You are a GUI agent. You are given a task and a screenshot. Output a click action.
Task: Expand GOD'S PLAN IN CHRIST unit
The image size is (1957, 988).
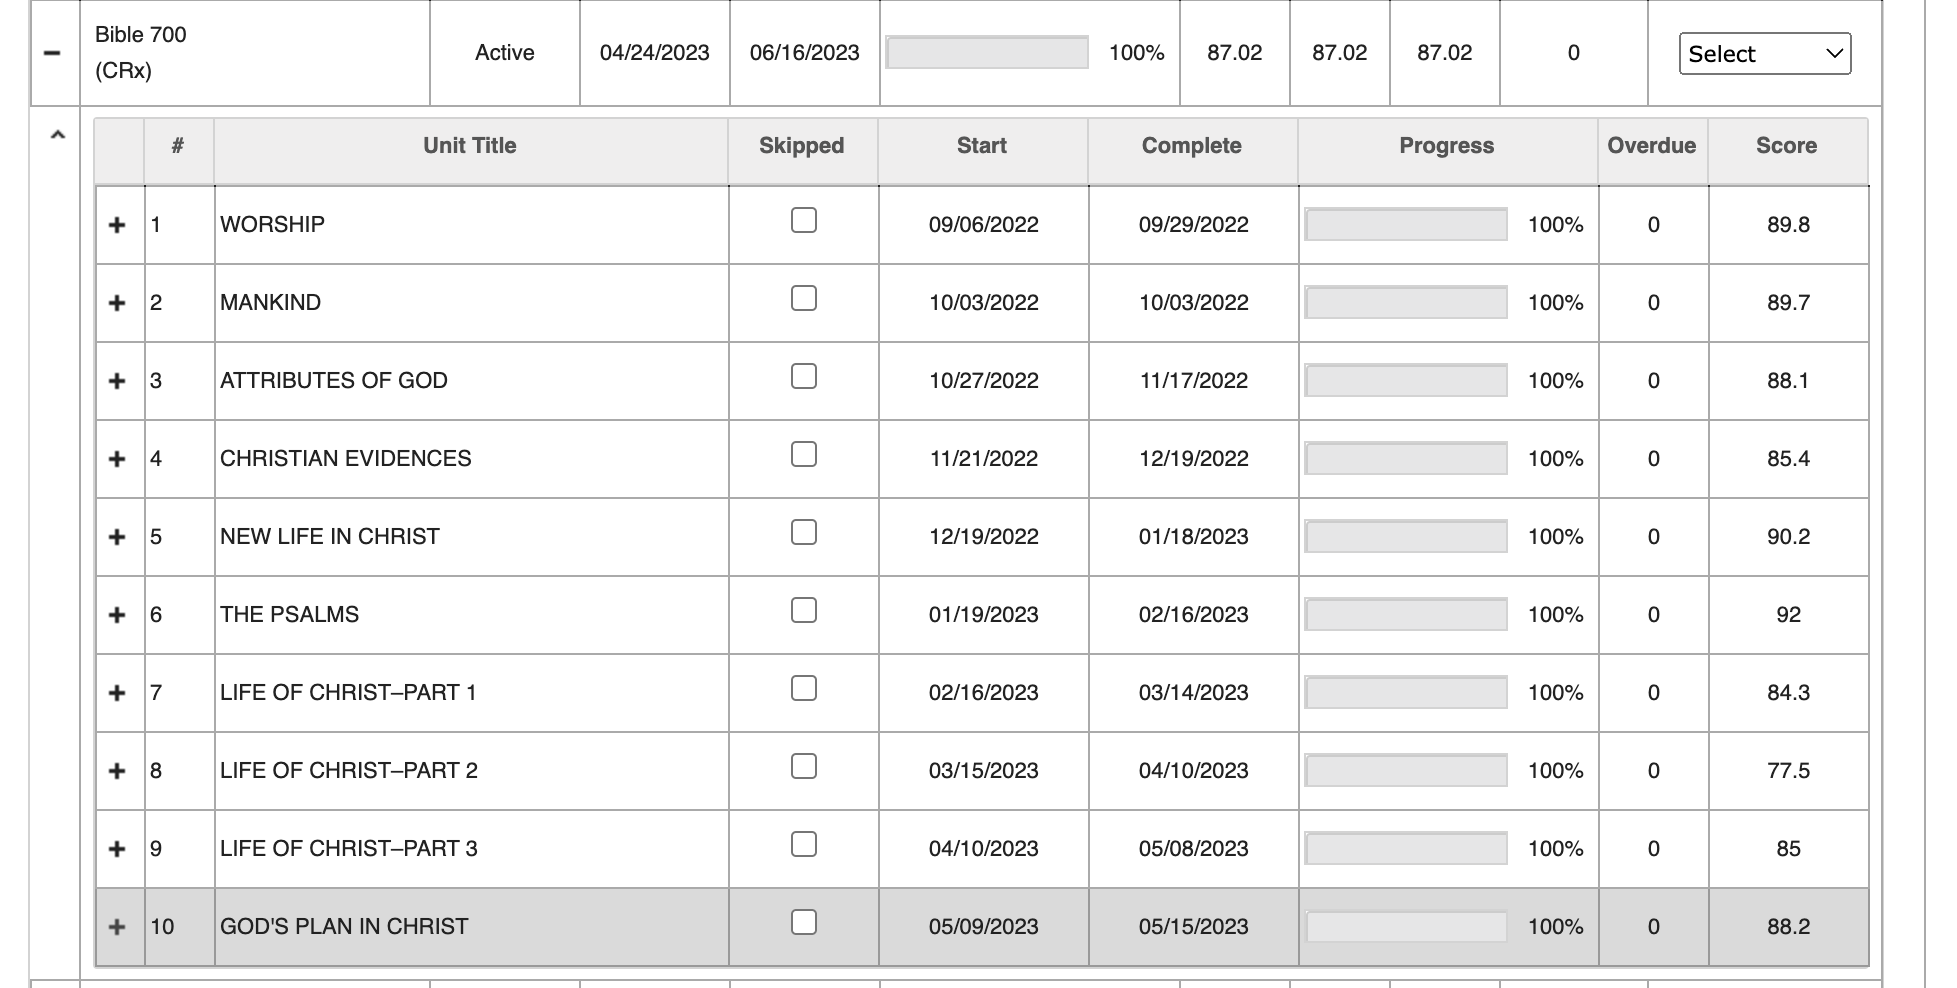(117, 927)
